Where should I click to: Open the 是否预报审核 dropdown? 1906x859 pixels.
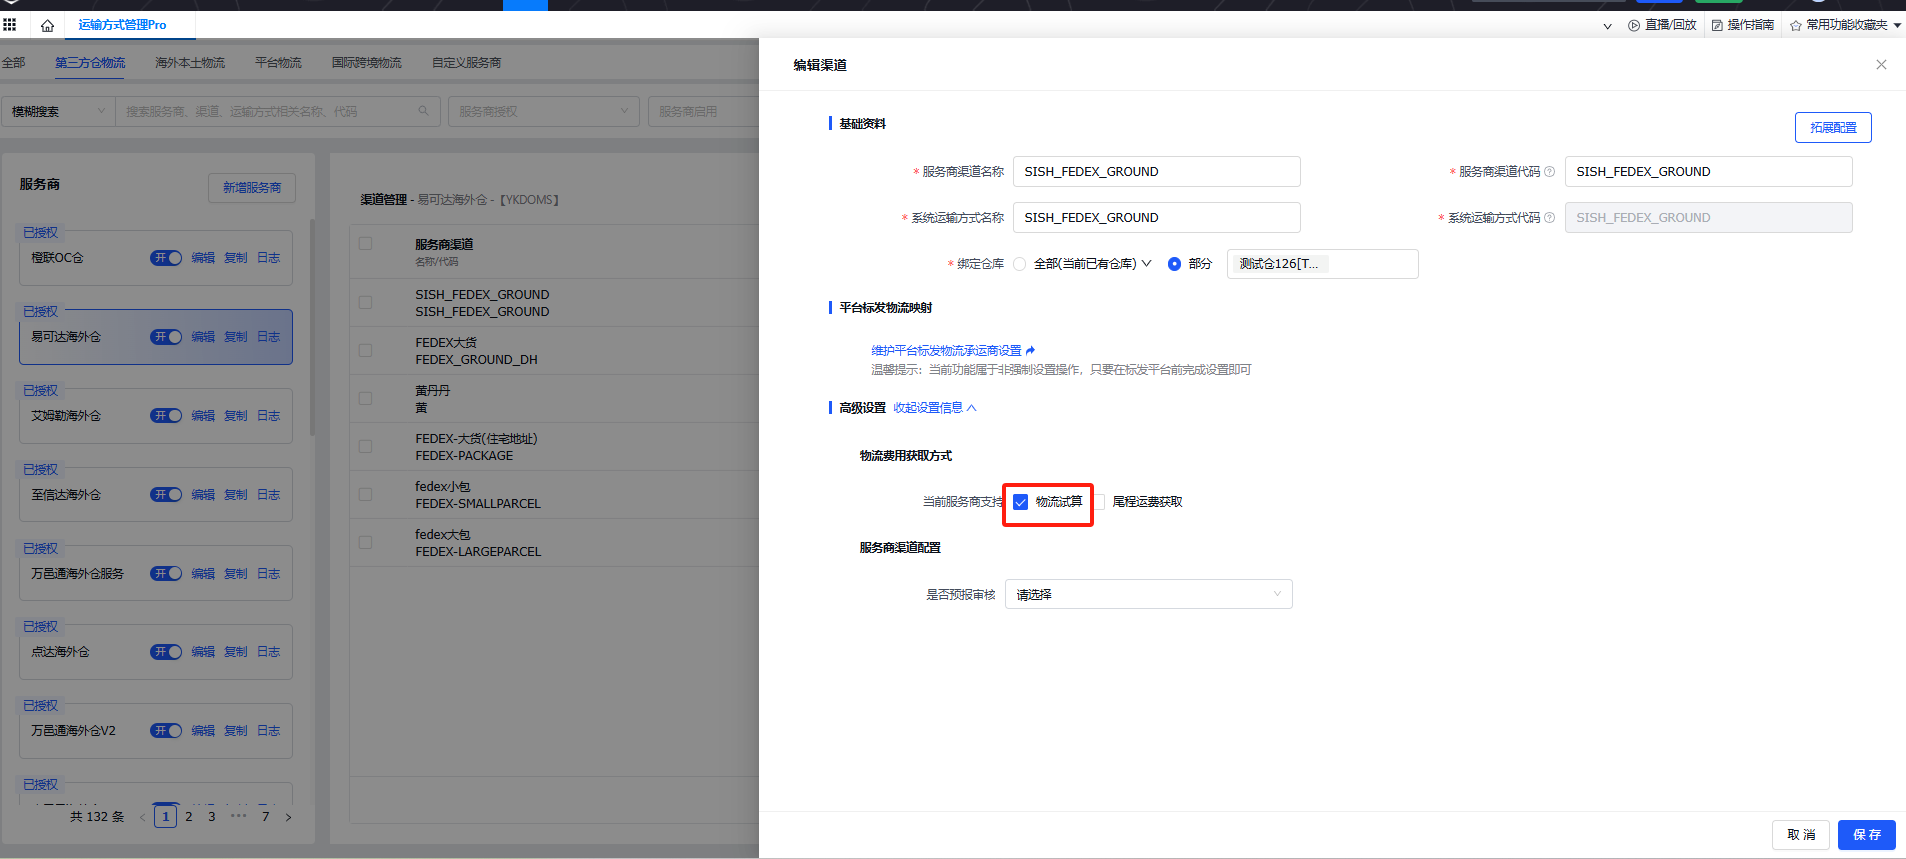[x=1148, y=594]
